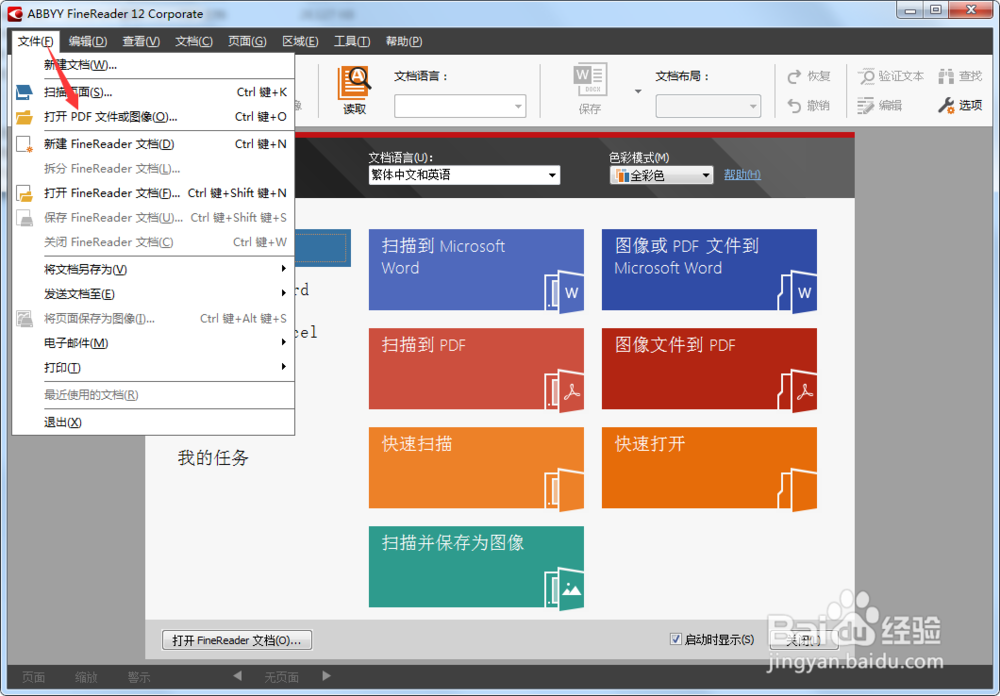Select the 扫描并保存为图像 tile
The width and height of the screenshot is (1000, 696).
coord(476,566)
